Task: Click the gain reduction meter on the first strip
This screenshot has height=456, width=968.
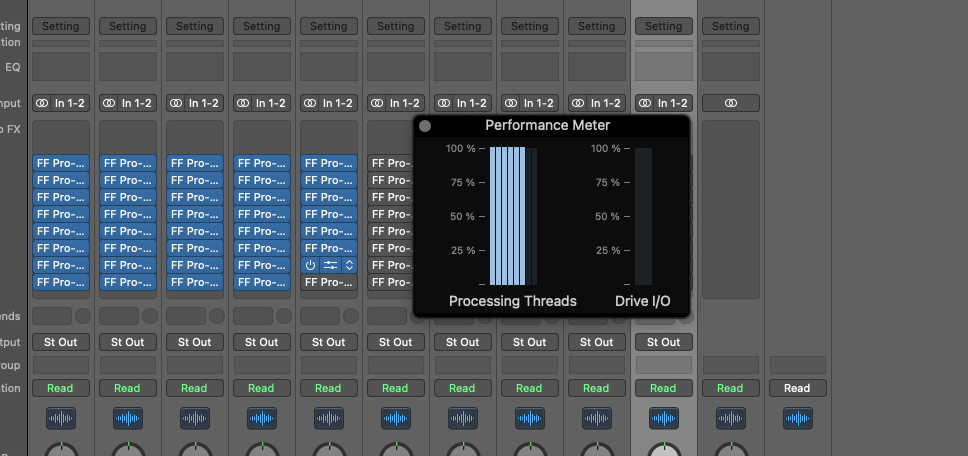Action: point(60,44)
